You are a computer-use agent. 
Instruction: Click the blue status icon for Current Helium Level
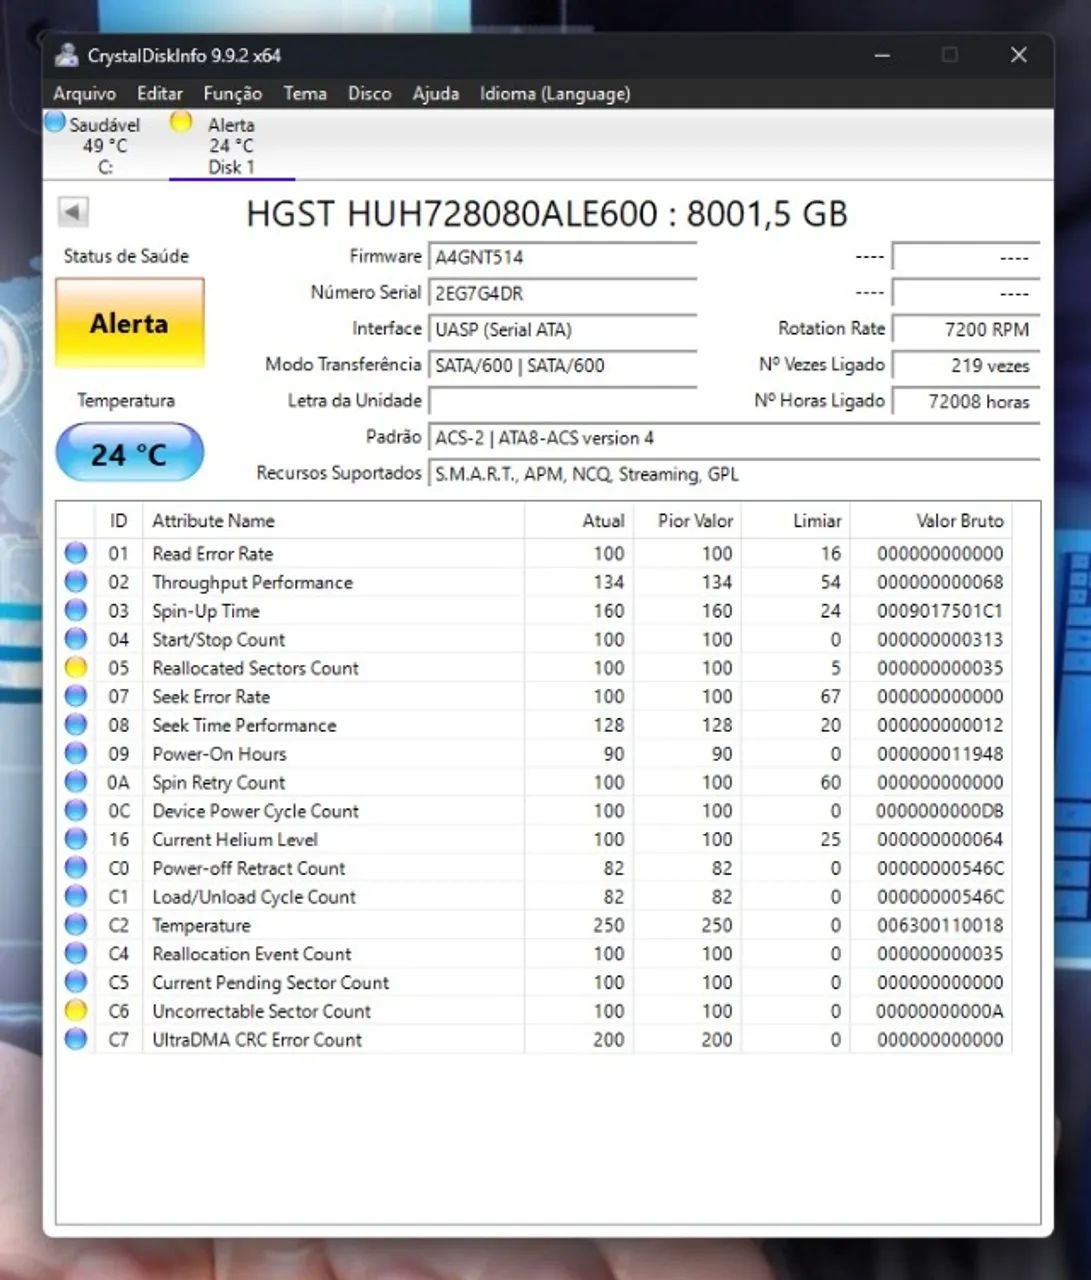(x=76, y=839)
